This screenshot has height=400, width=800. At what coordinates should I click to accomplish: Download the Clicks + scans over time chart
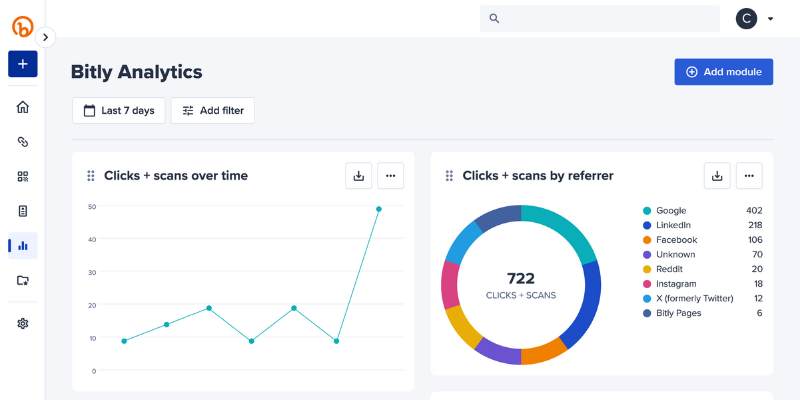pos(359,176)
